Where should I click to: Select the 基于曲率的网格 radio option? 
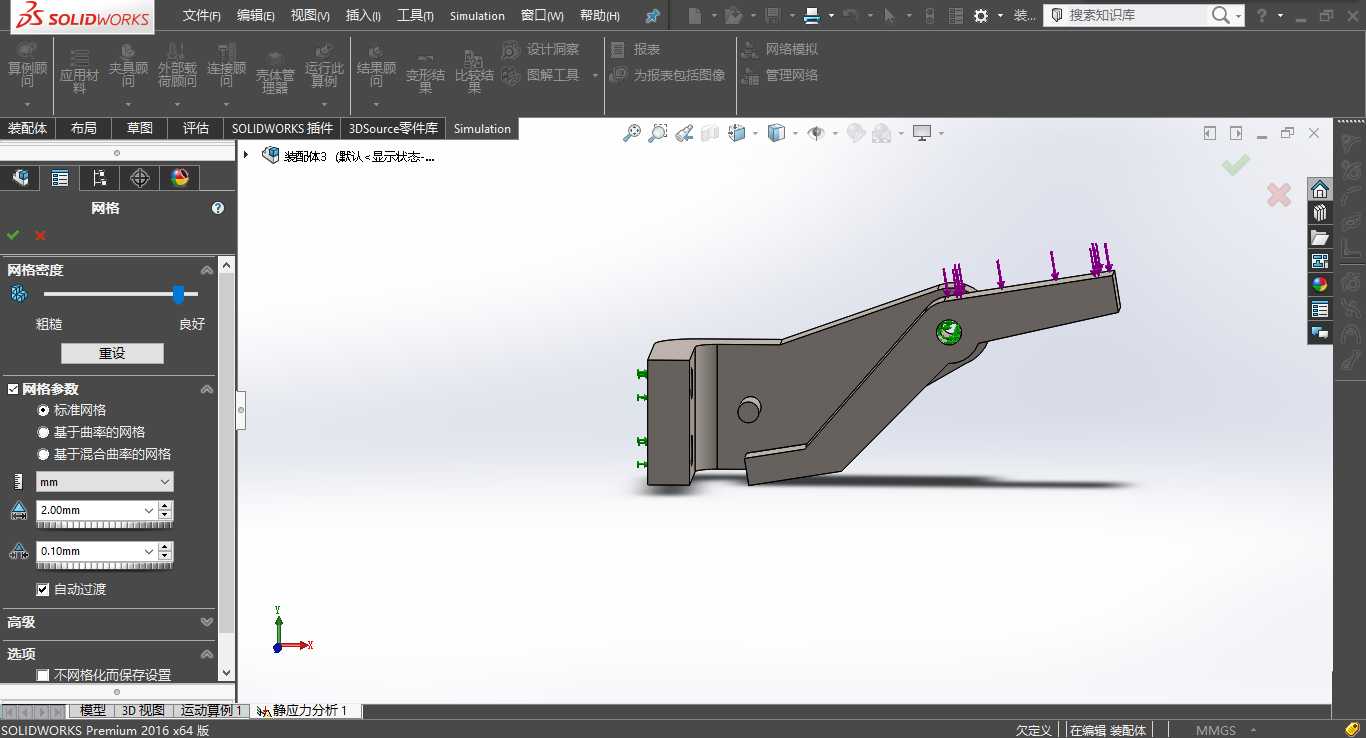click(43, 432)
